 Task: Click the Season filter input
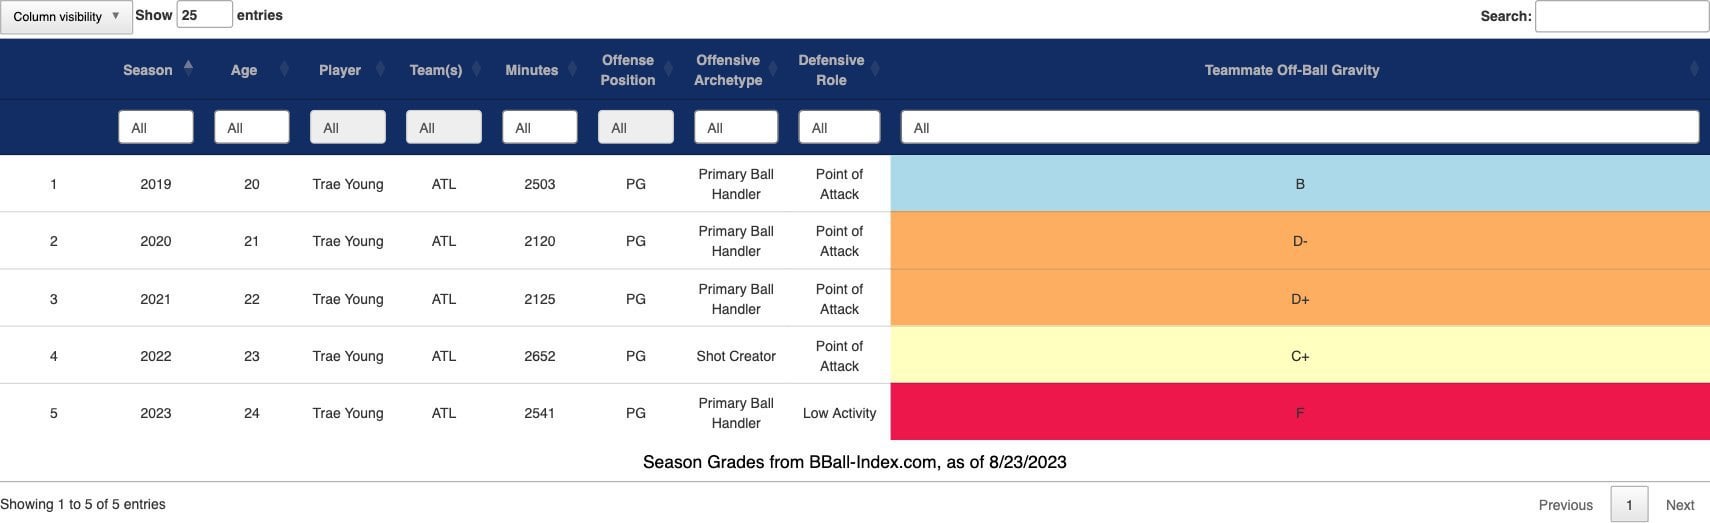[155, 128]
